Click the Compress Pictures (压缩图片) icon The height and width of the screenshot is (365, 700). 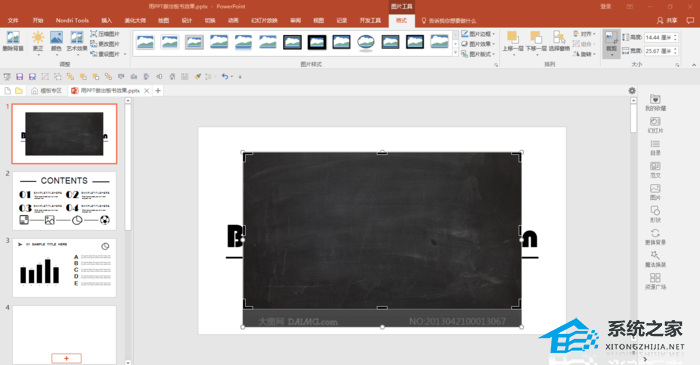click(105, 34)
